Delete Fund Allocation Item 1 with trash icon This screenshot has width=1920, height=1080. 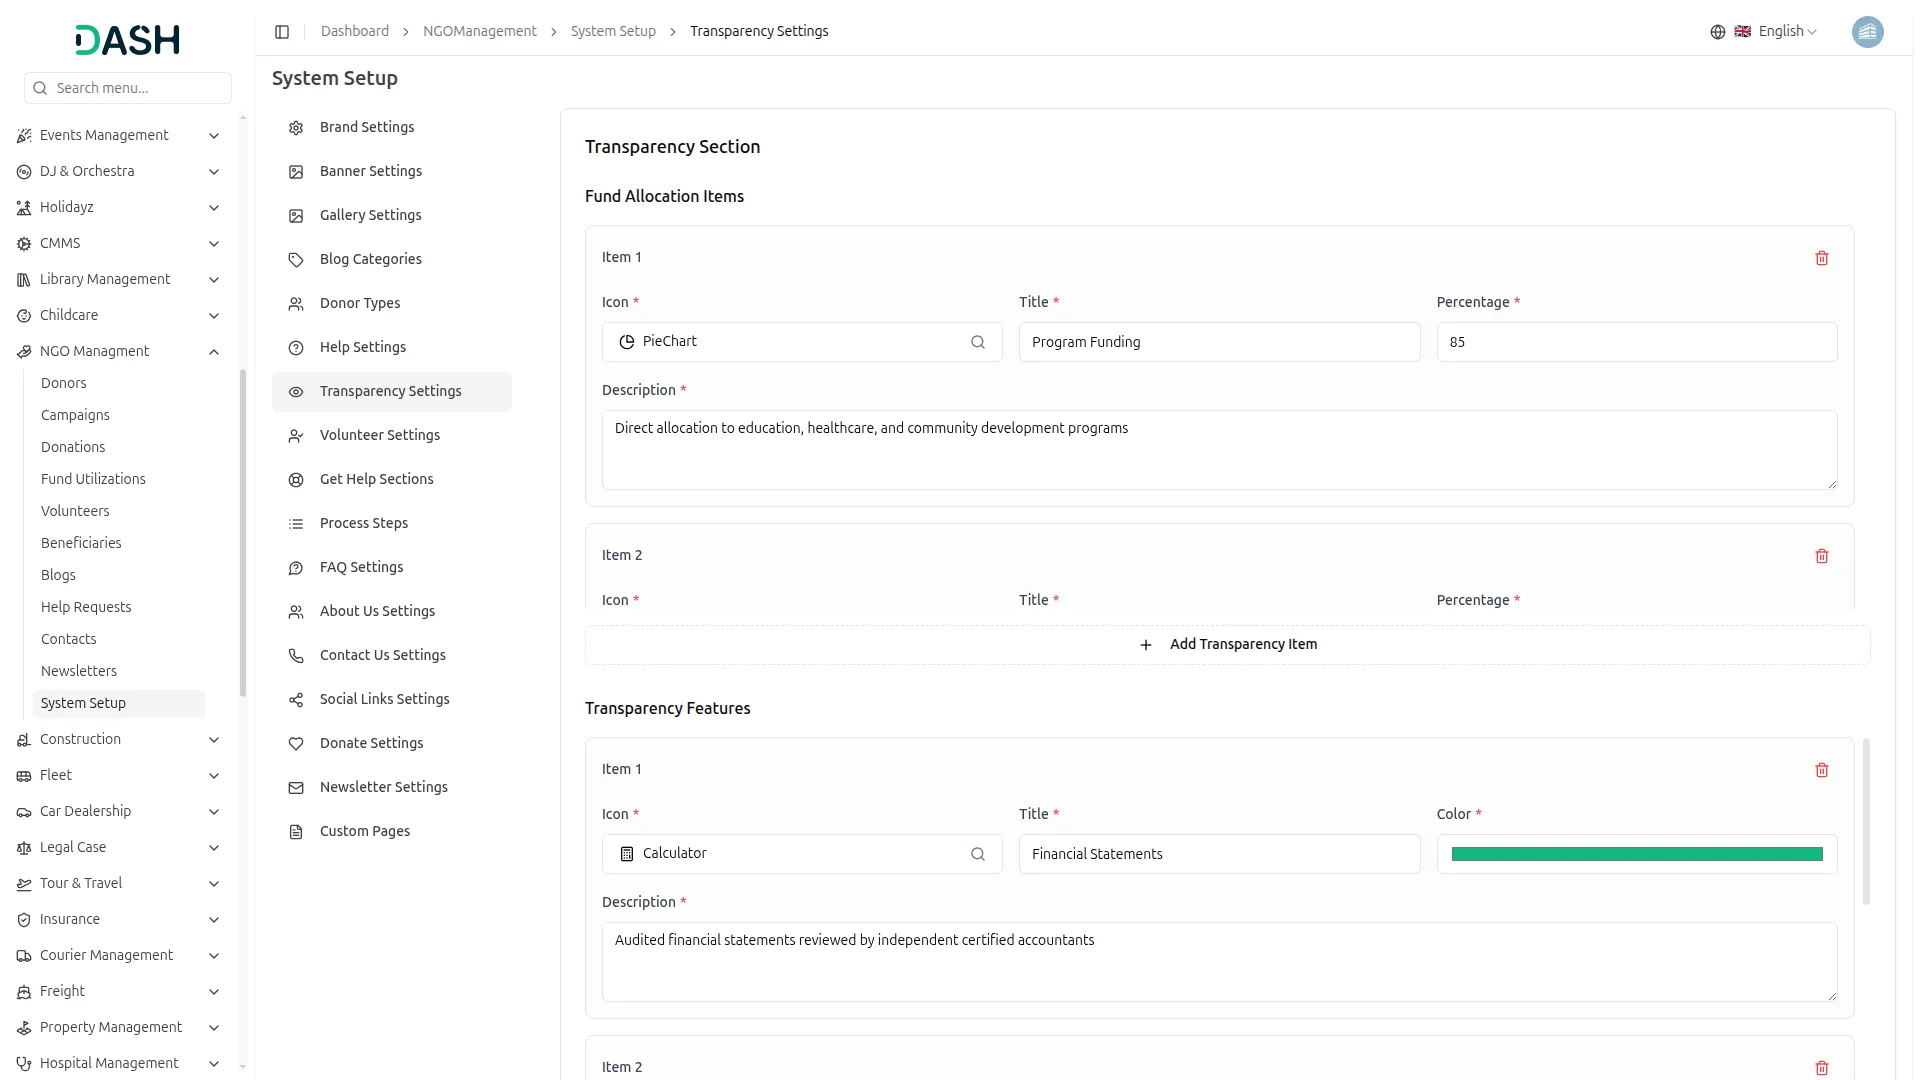pos(1821,258)
